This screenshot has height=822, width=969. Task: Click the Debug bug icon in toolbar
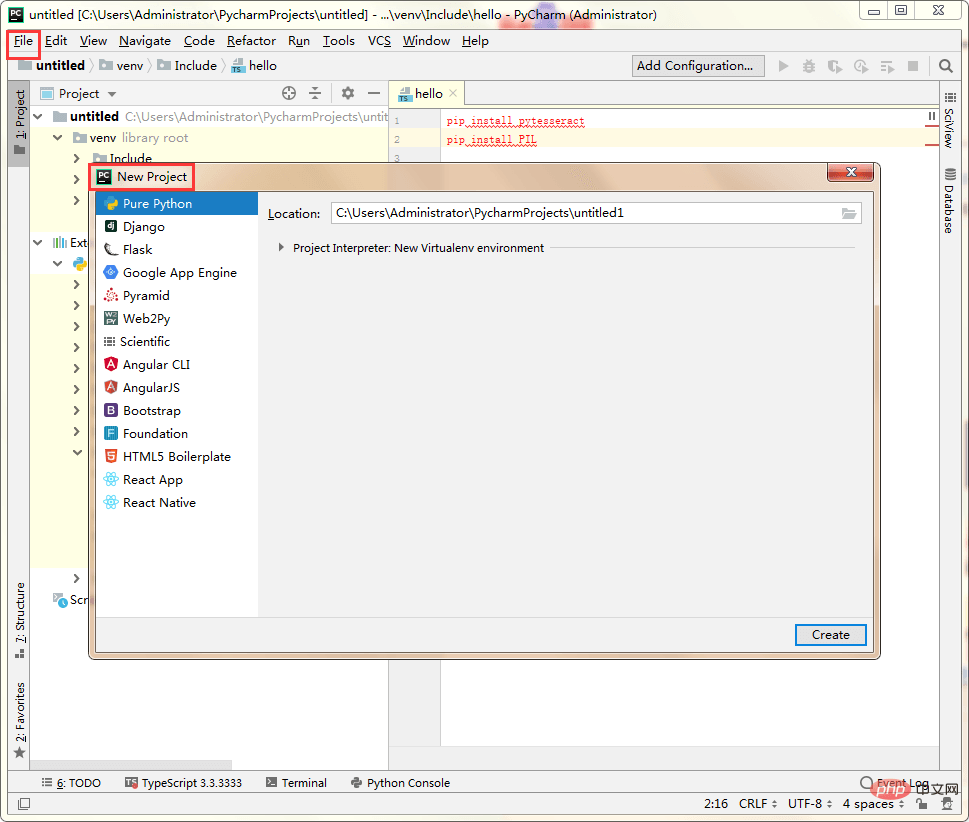[808, 66]
